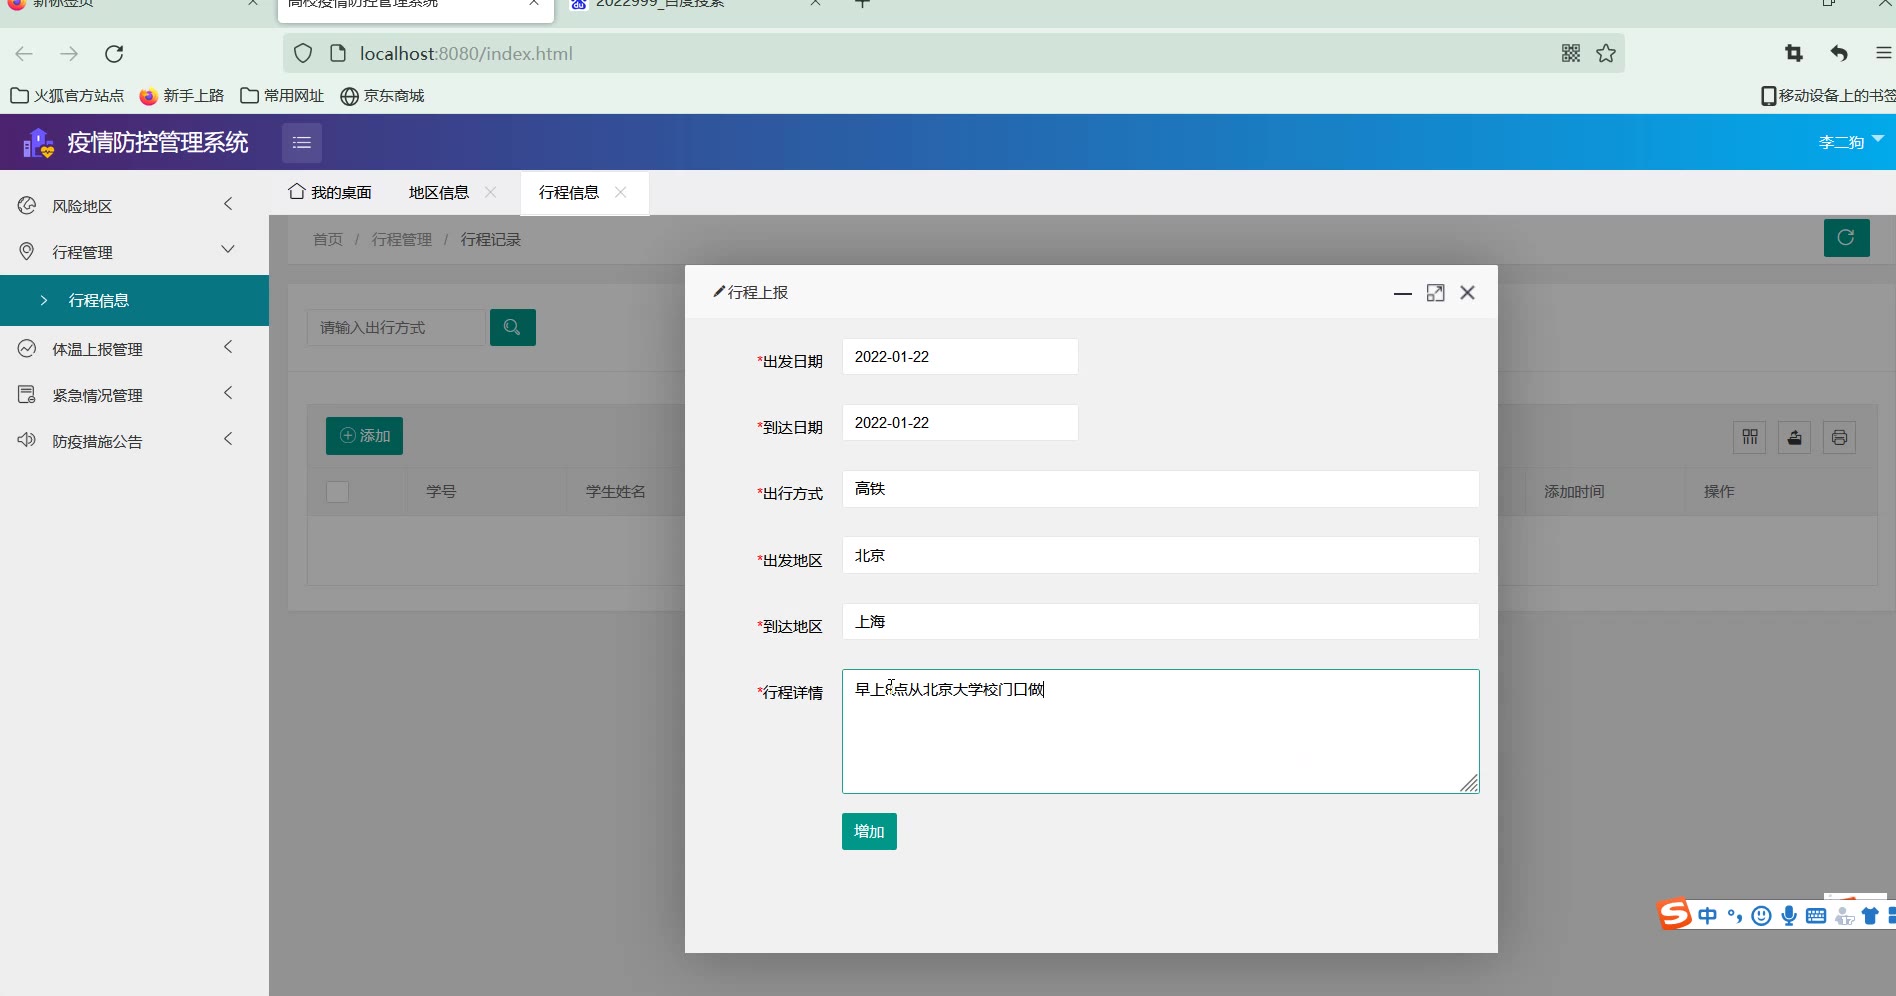Click the table export icon

1795,437
